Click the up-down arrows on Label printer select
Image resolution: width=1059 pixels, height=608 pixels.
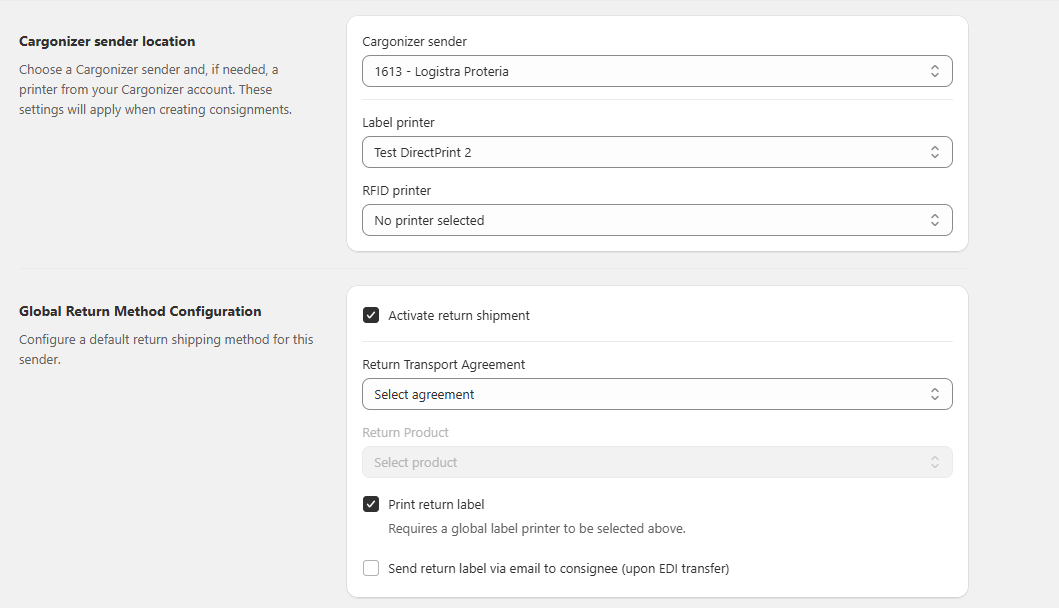pyautogui.click(x=934, y=152)
